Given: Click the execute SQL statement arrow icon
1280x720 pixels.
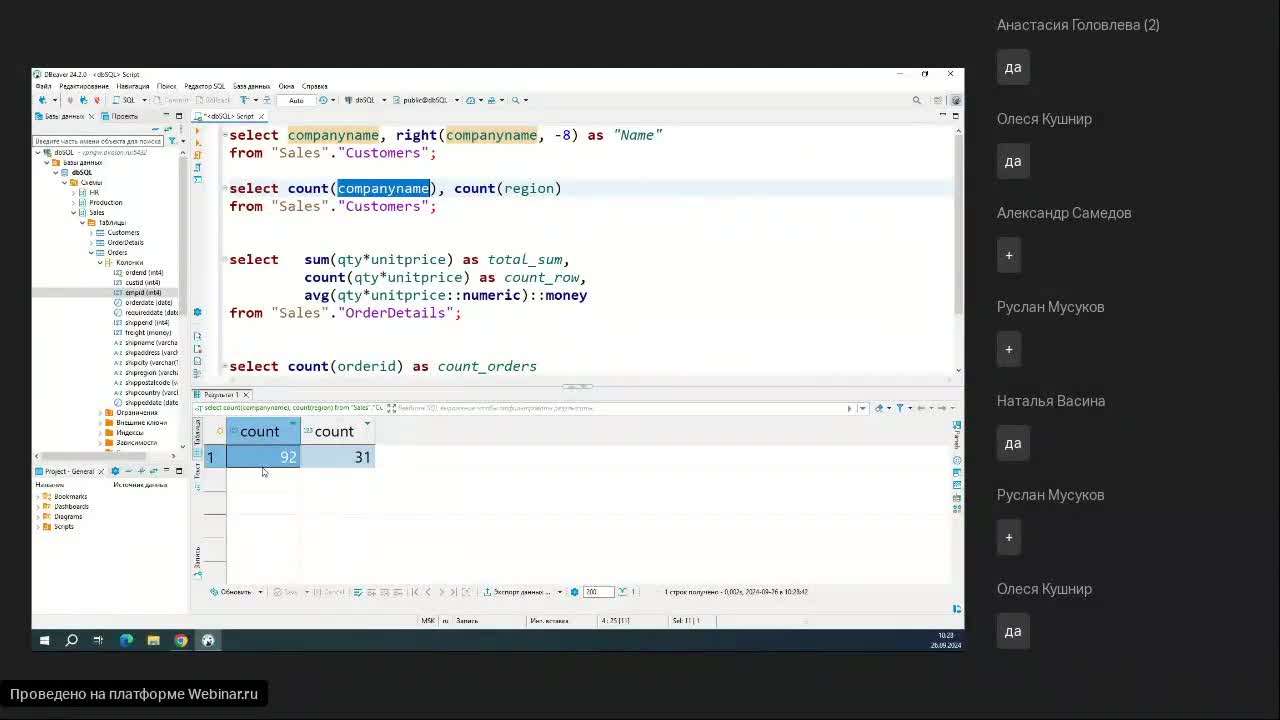Looking at the screenshot, I should 197,133.
